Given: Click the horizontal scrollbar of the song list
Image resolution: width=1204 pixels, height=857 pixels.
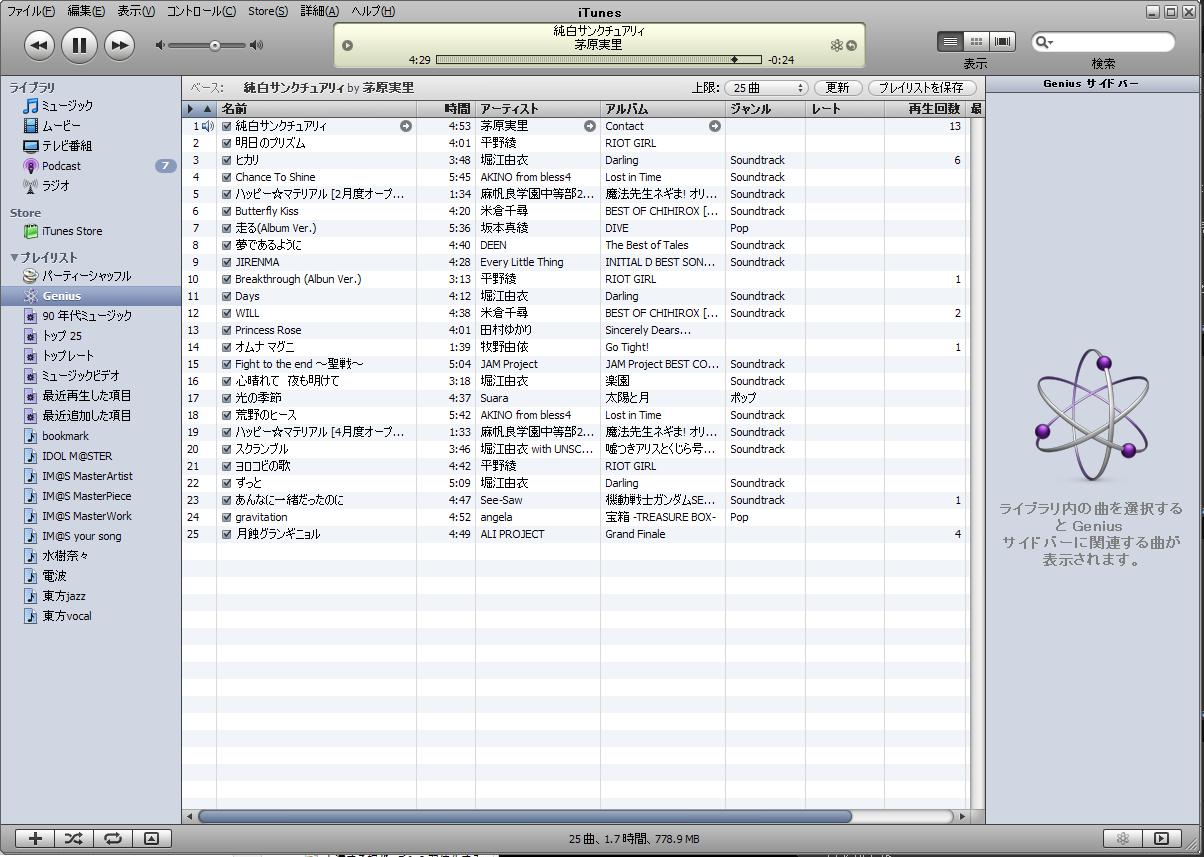Looking at the screenshot, I should coord(525,816).
